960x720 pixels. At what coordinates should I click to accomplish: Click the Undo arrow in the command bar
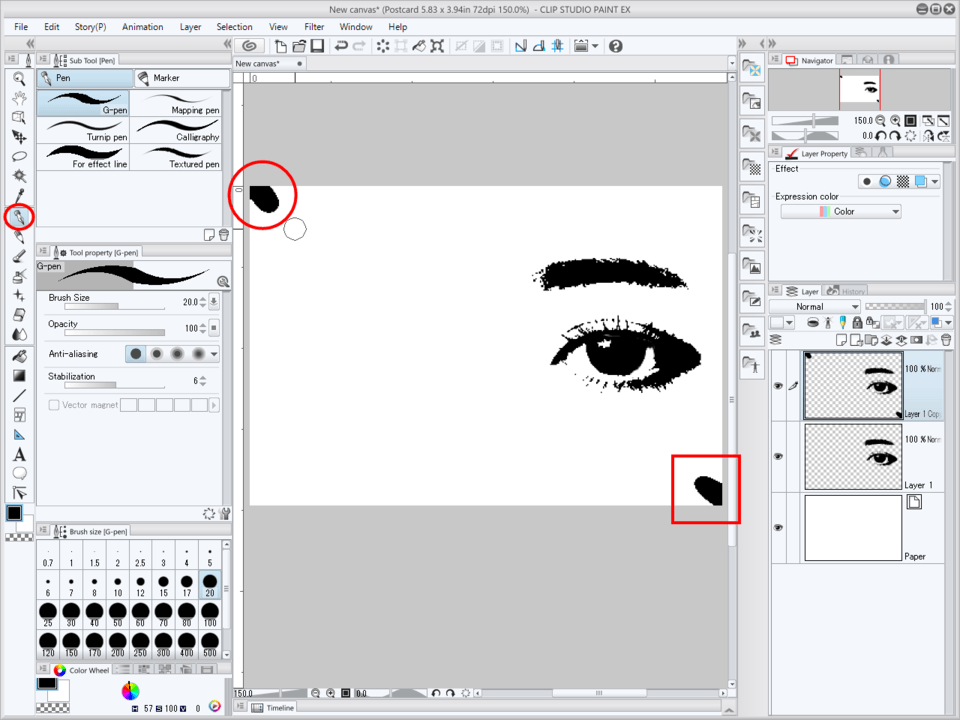pyautogui.click(x=342, y=46)
